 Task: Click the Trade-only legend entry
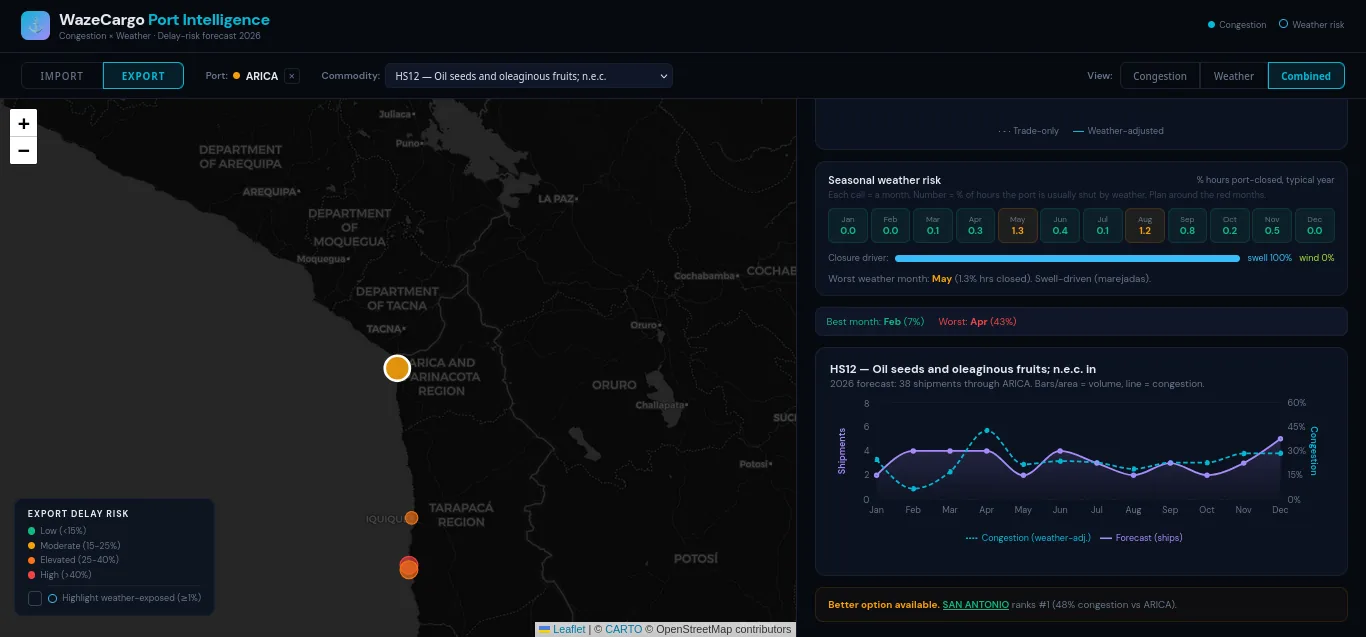coord(1029,131)
